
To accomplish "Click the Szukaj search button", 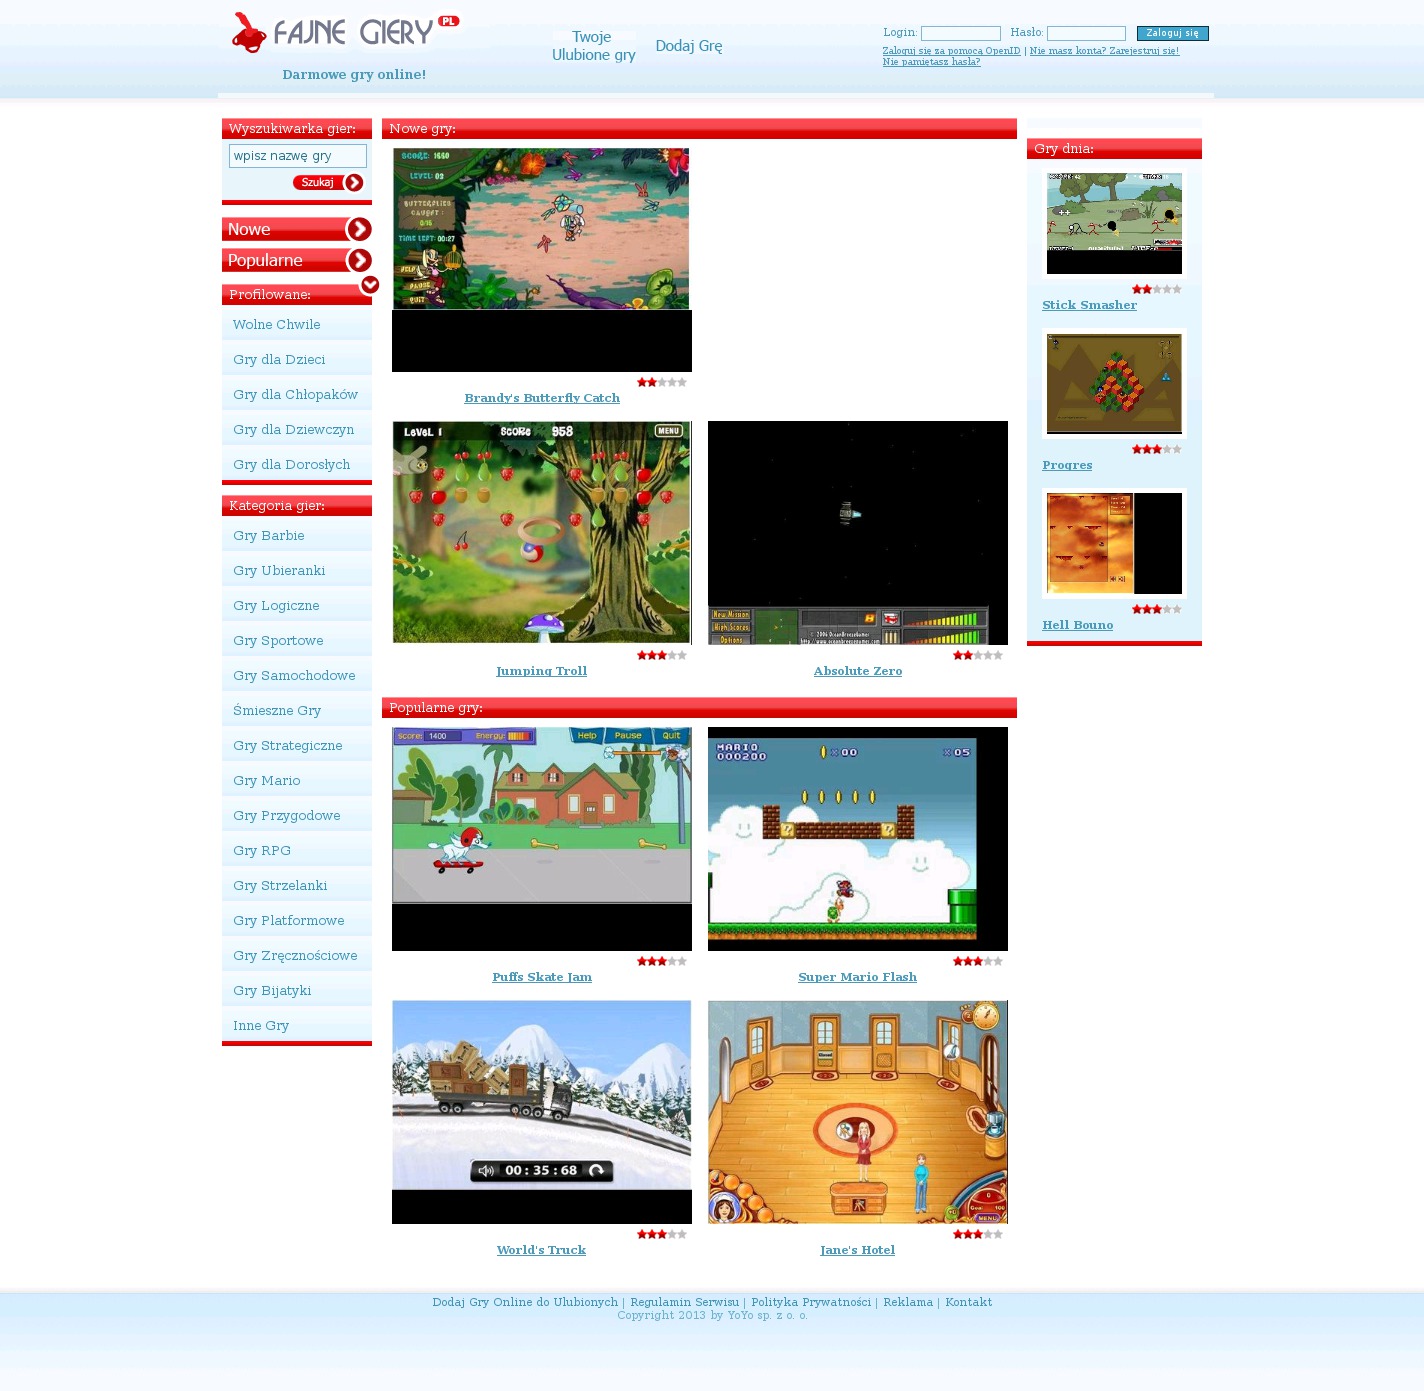I will click(327, 183).
